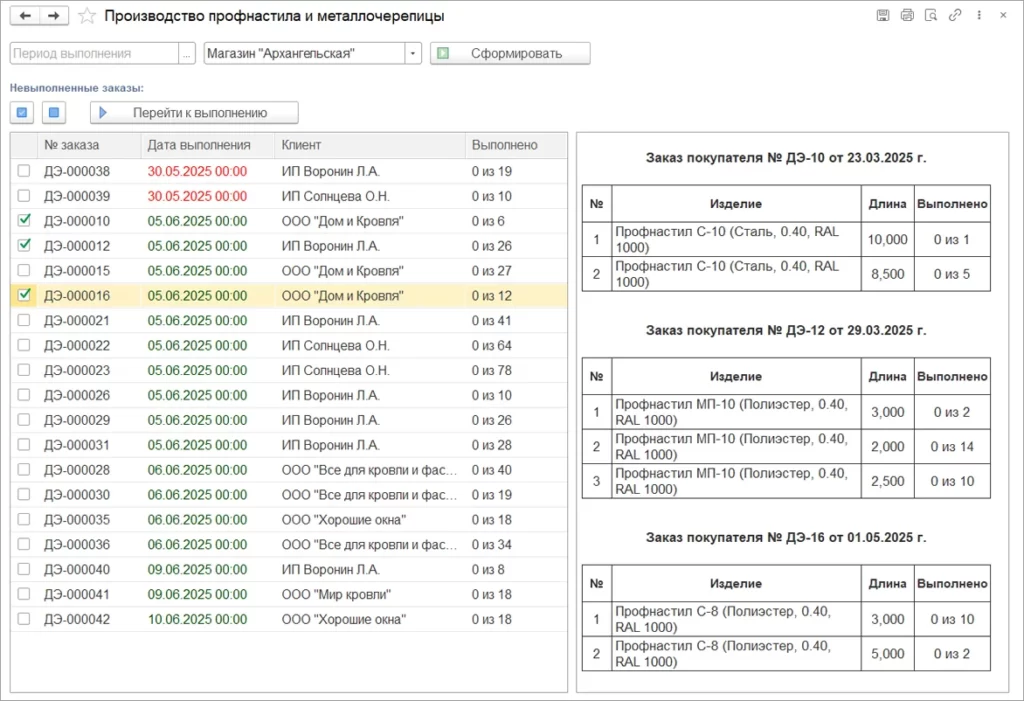Tick checkbox for order ДЭ-000023
Viewport: 1024px width, 701px height.
click(x=24, y=370)
